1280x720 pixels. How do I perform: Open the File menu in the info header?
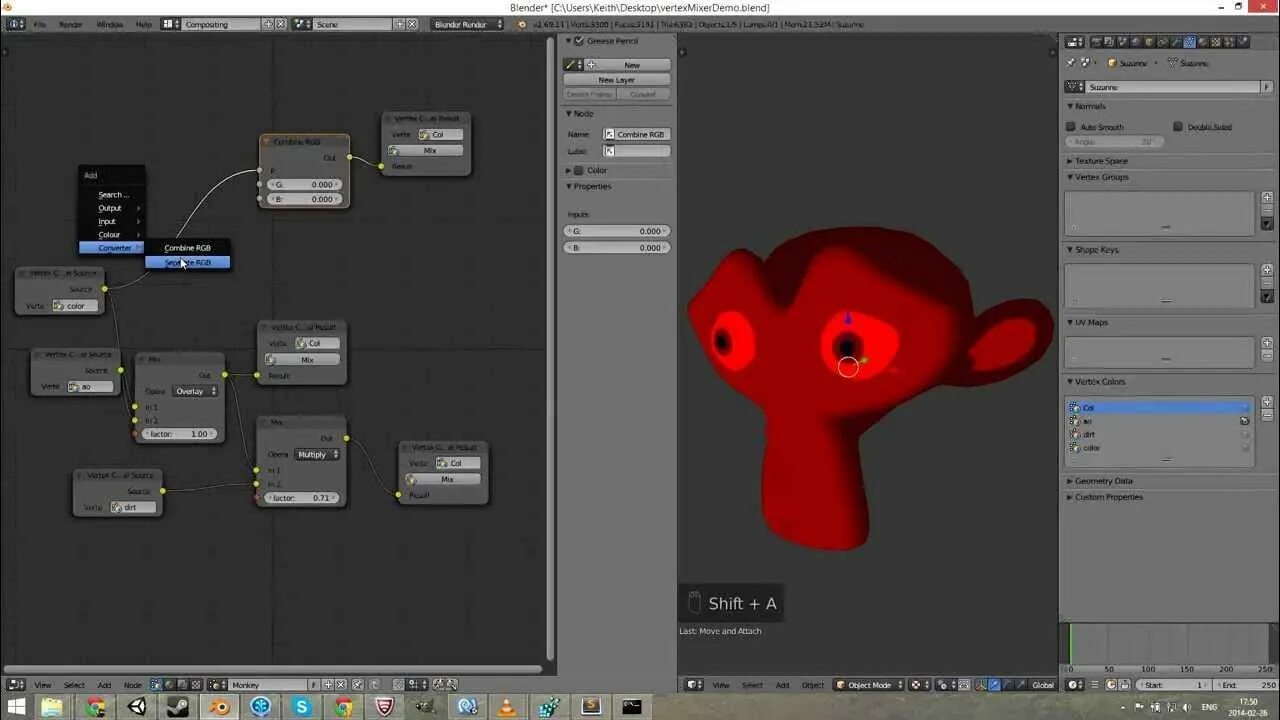[40, 24]
